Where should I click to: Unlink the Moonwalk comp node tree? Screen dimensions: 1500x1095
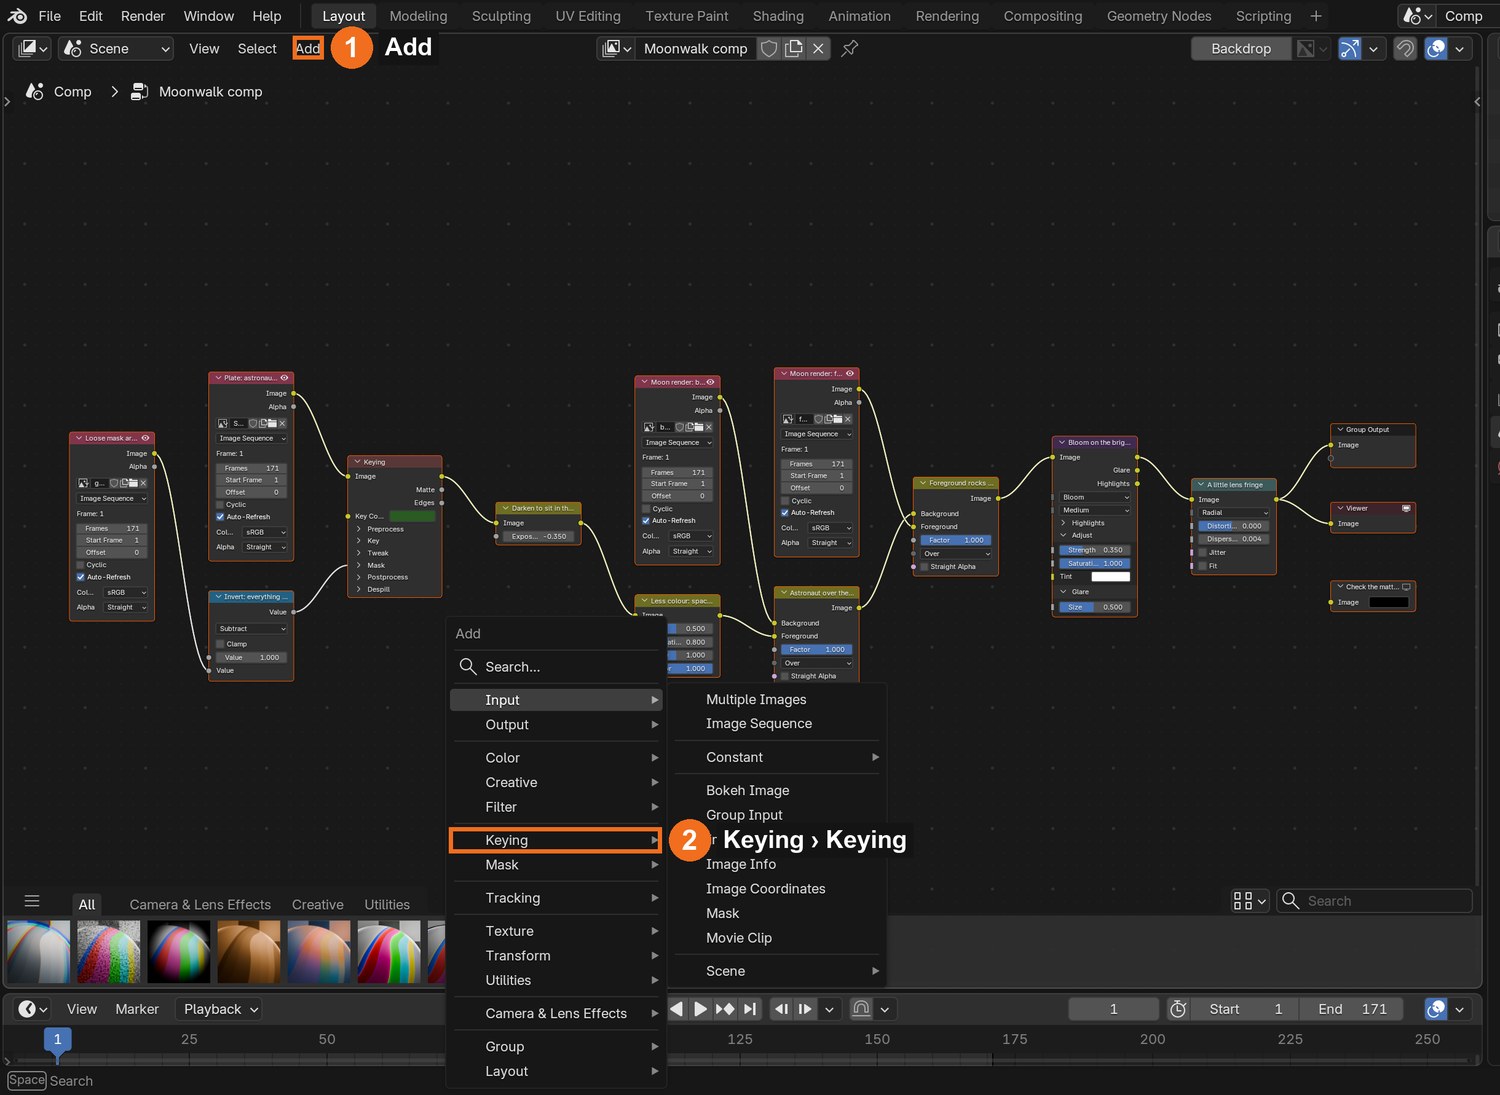coord(818,48)
